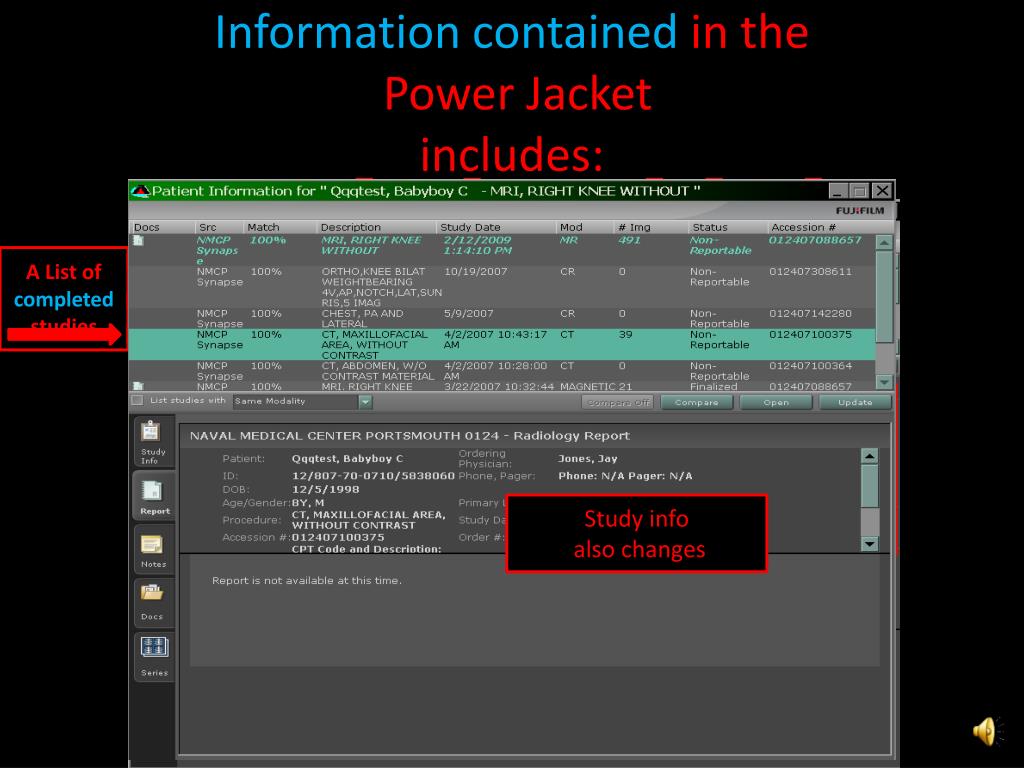Click DOB value 12/5/1998
1024x768 pixels.
tap(325, 489)
